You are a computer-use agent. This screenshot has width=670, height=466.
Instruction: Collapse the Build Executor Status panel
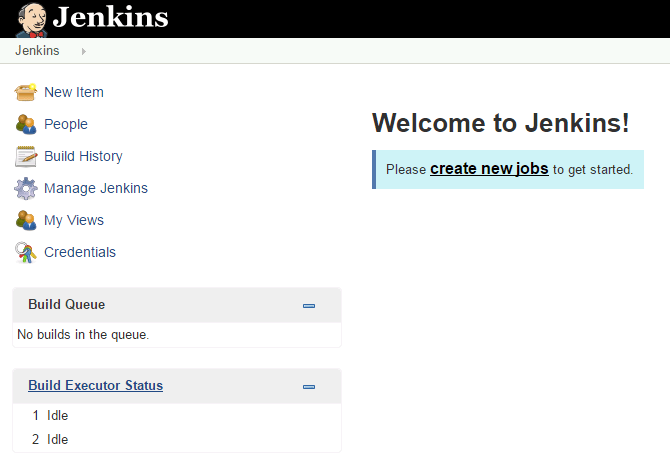[309, 386]
